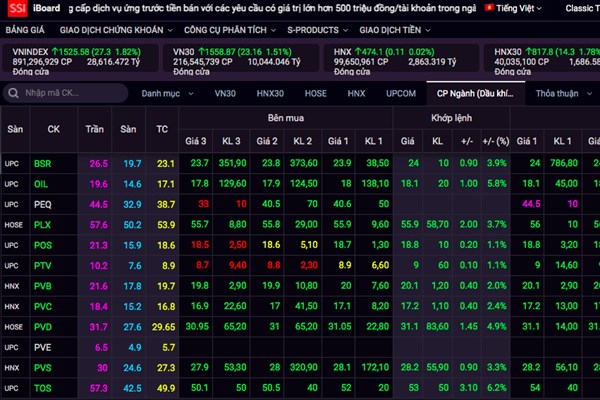Image resolution: width=600 pixels, height=400 pixels.
Task: Click the magnifier icon in search box
Action: pyautogui.click(x=14, y=93)
